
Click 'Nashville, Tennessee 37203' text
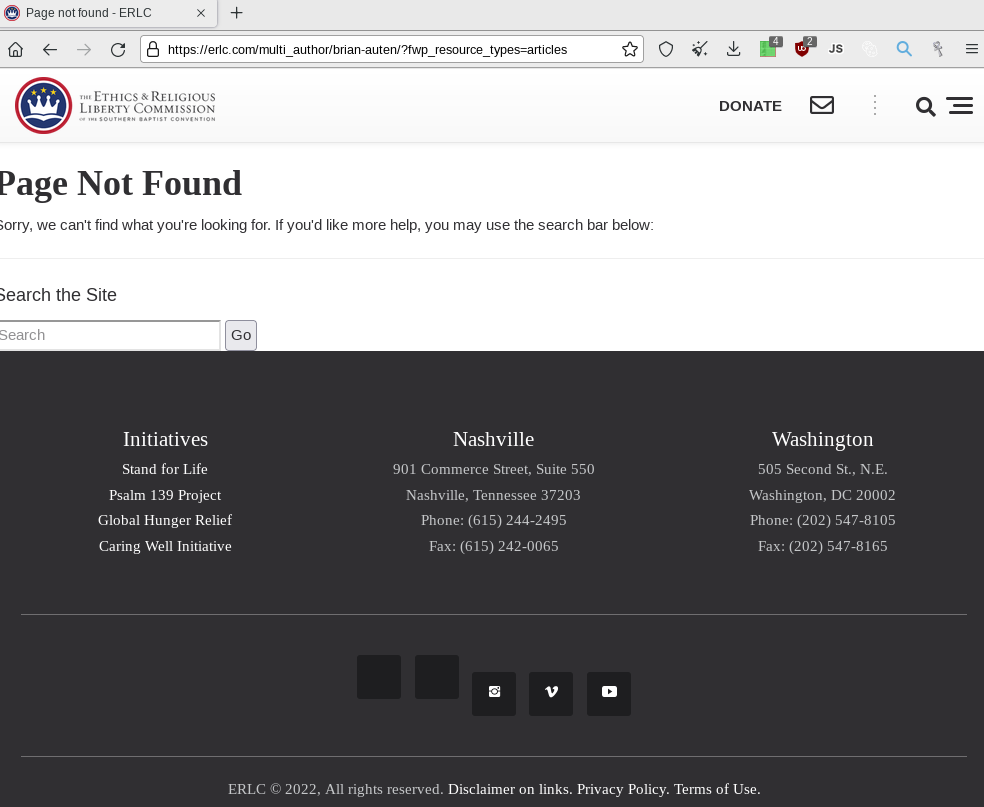click(x=493, y=495)
